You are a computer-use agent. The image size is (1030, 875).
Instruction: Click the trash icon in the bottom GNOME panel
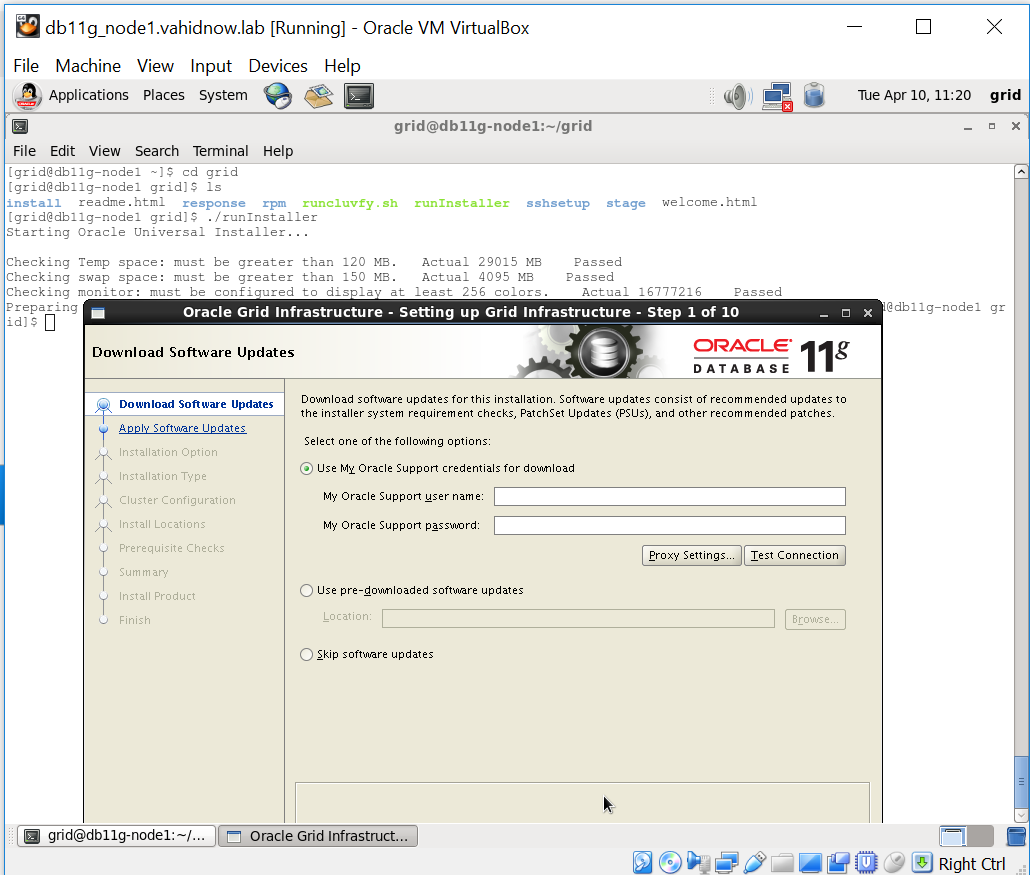tap(1016, 836)
